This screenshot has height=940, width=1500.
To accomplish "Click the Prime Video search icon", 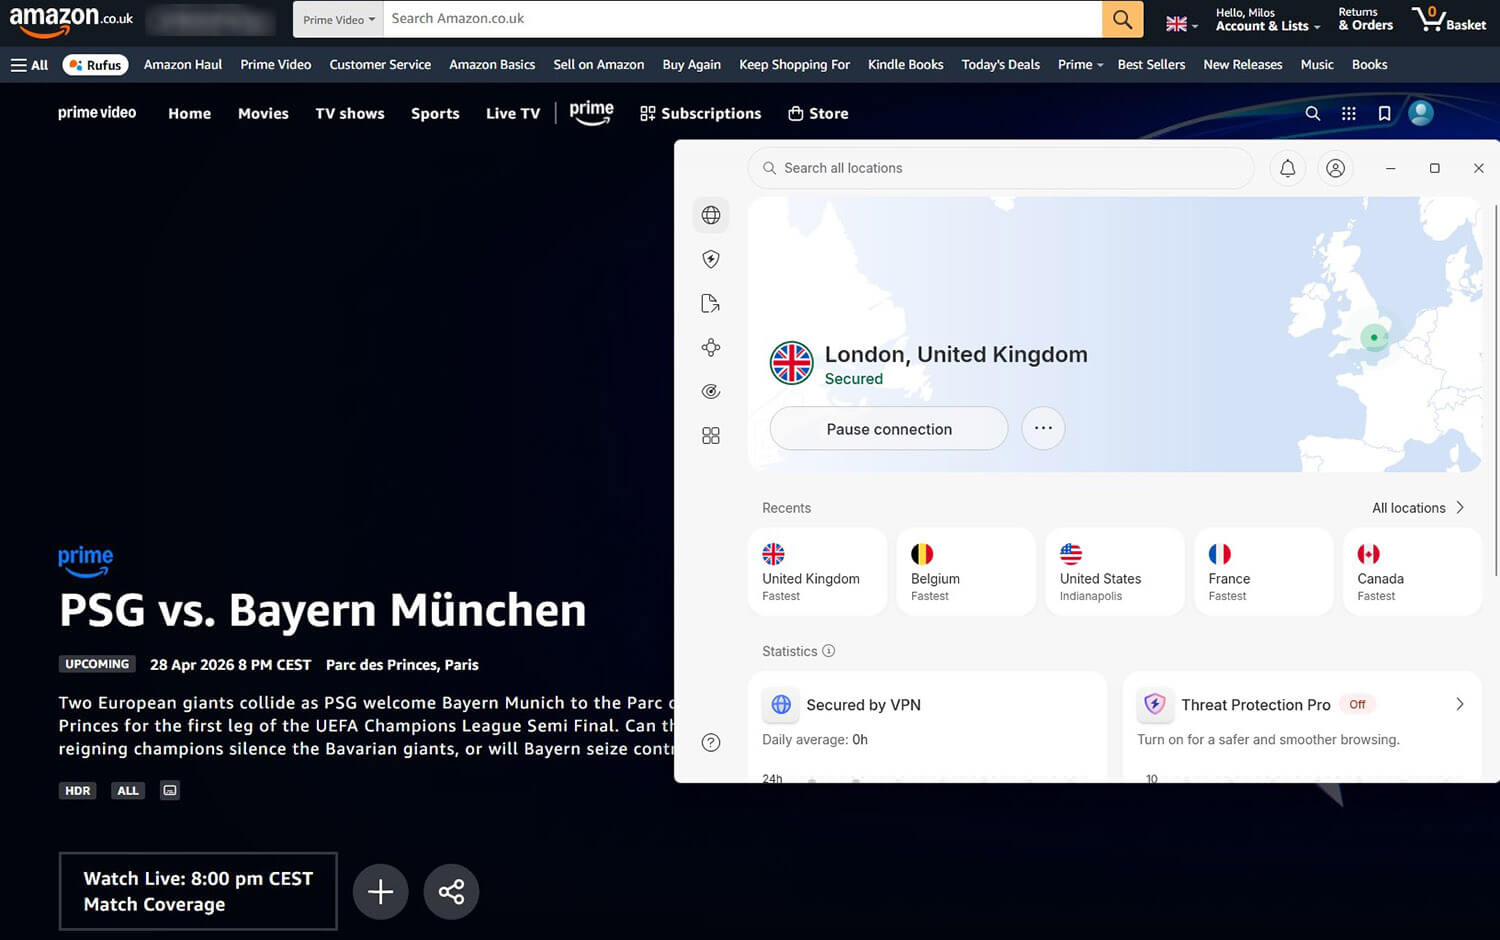I will pos(1313,113).
